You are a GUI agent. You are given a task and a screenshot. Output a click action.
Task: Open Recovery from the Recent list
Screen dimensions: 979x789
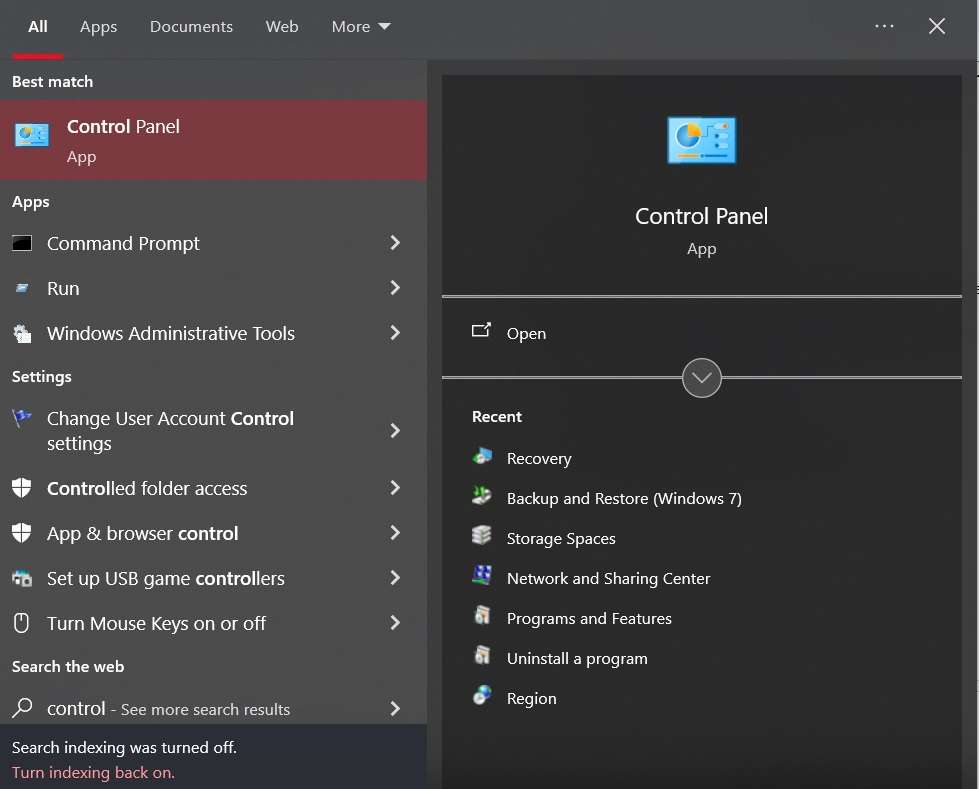point(539,459)
